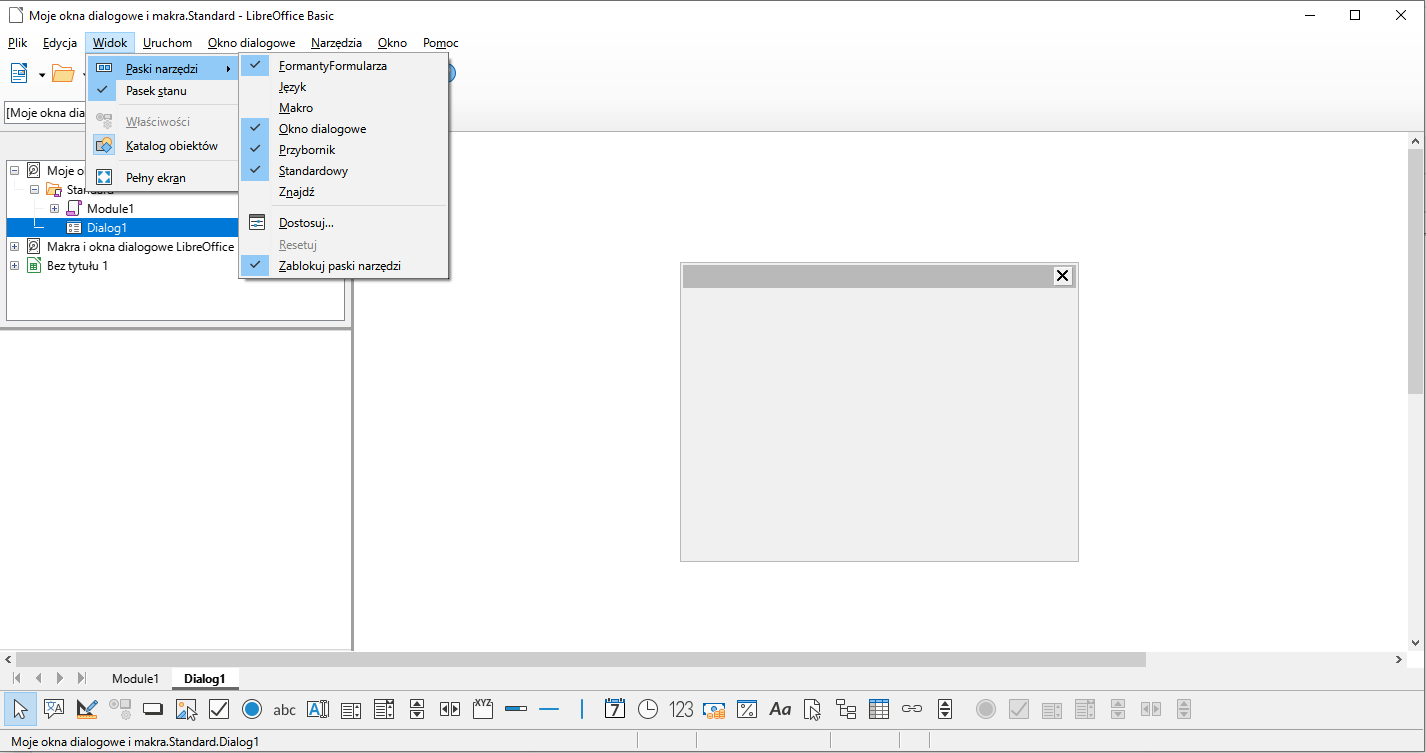This screenshot has height=753, width=1426.
Task: Select the Check Box control tool
Action: [x=219, y=709]
